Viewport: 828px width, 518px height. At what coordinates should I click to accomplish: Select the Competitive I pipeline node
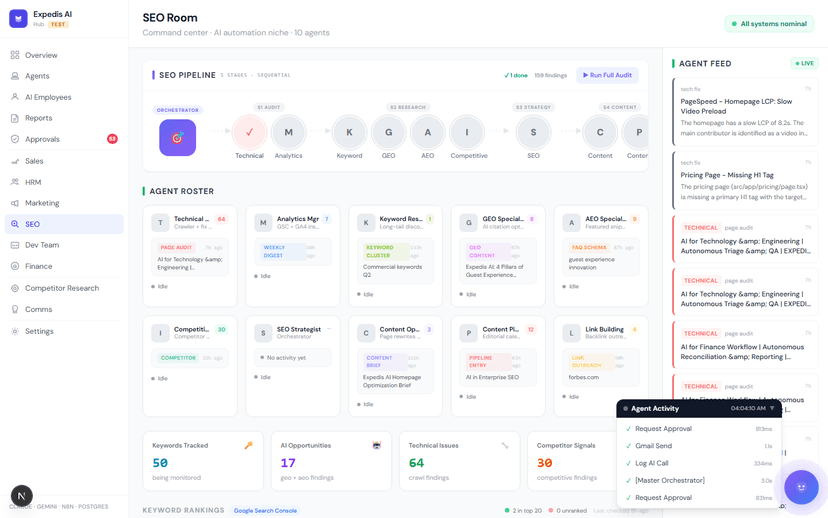click(x=467, y=133)
